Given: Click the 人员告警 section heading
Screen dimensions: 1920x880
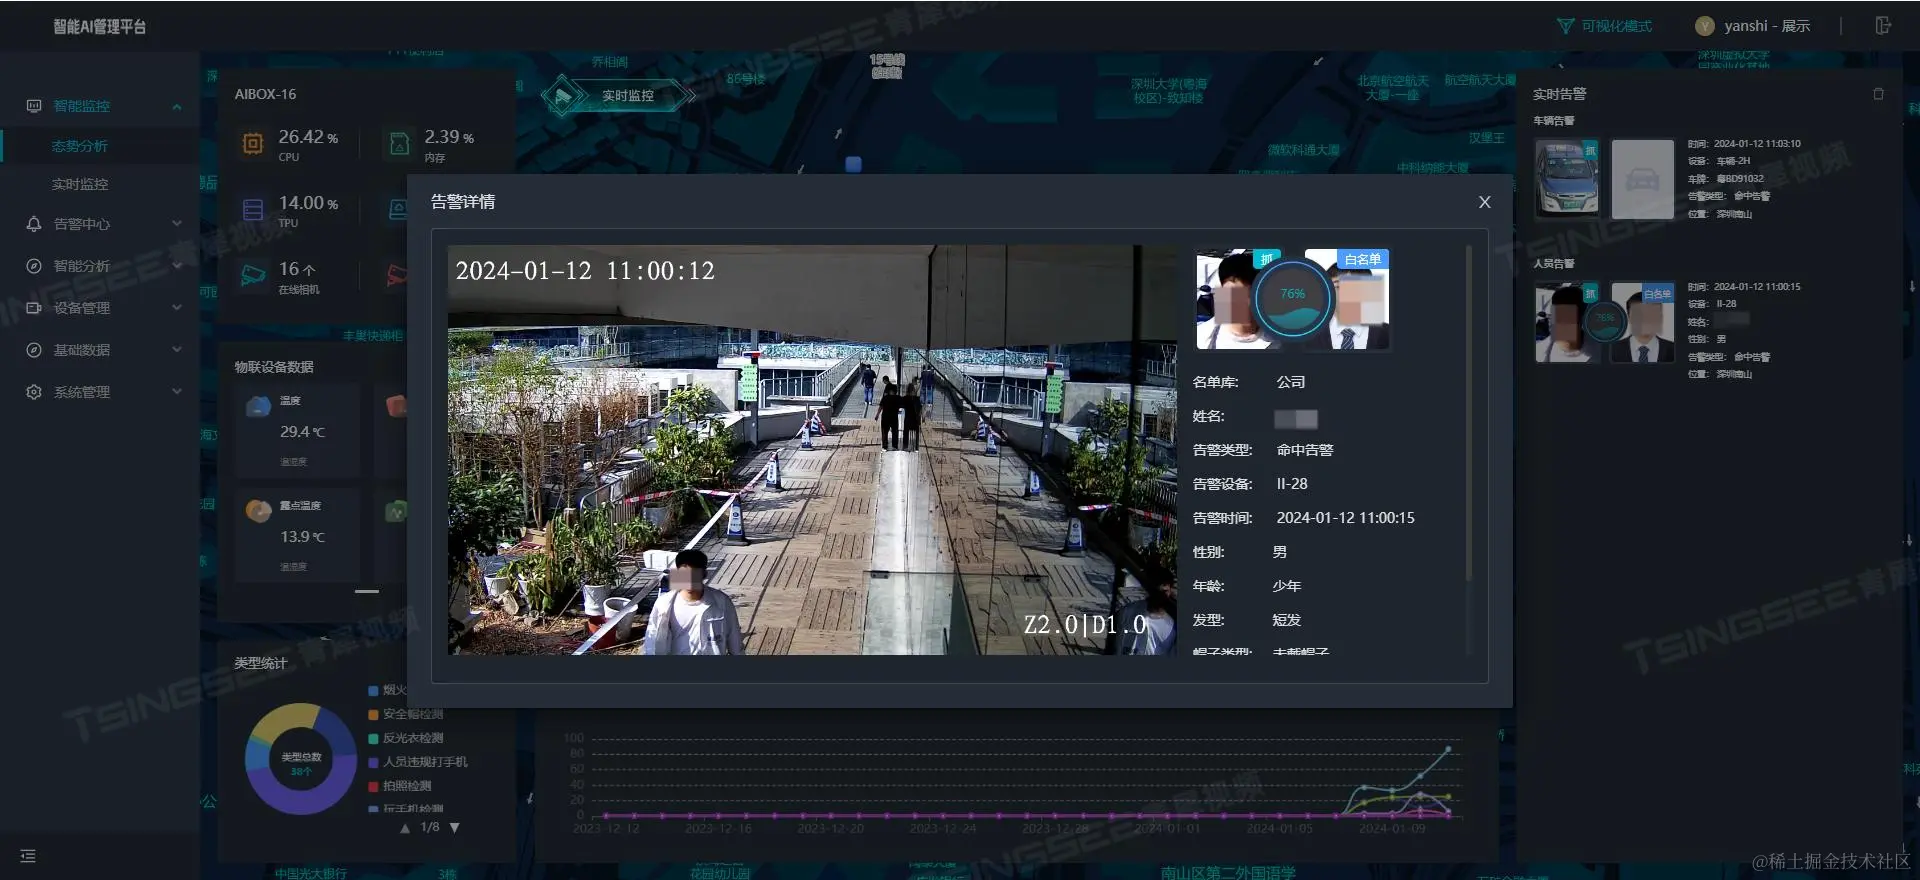Looking at the screenshot, I should tap(1554, 264).
